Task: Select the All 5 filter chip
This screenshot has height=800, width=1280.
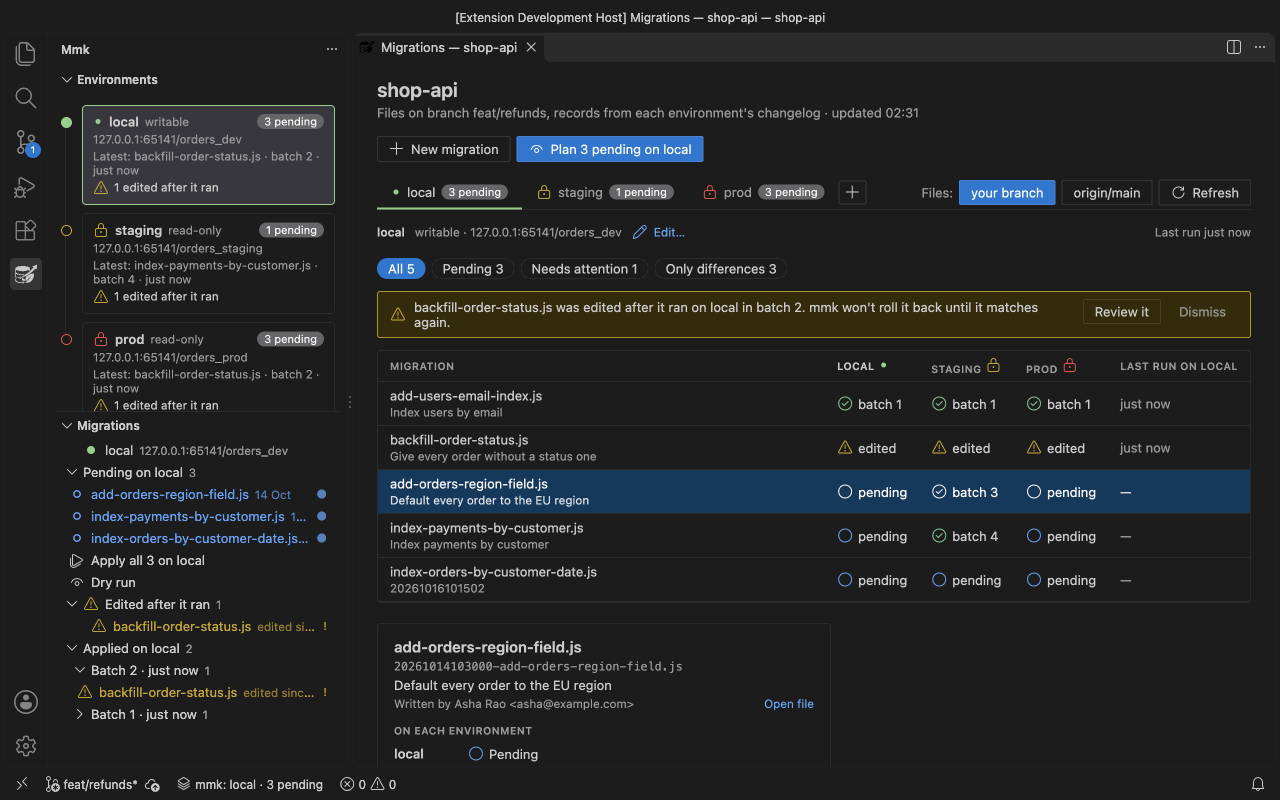Action: pos(401,269)
